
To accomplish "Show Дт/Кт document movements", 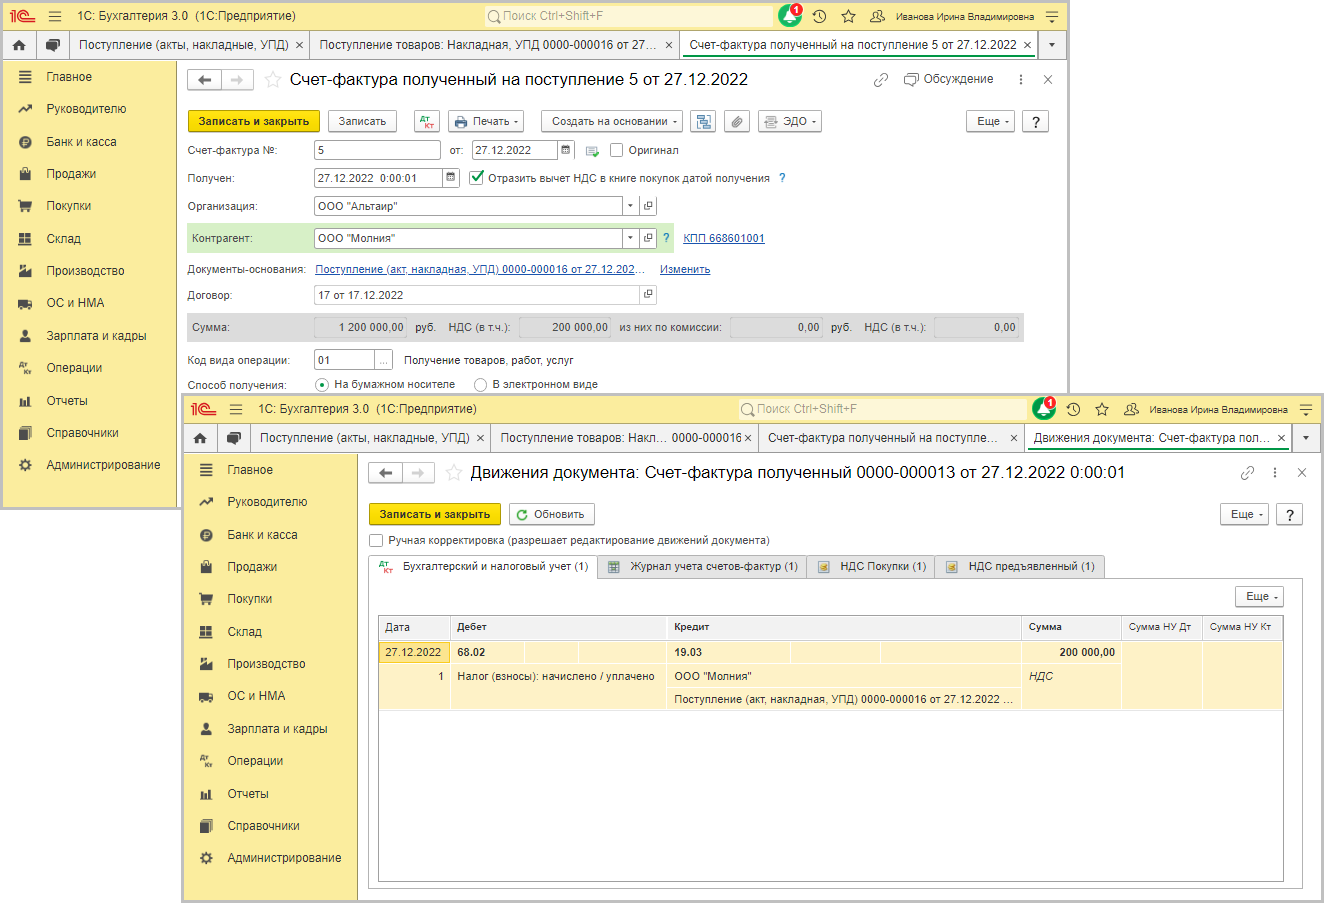I will tap(427, 121).
